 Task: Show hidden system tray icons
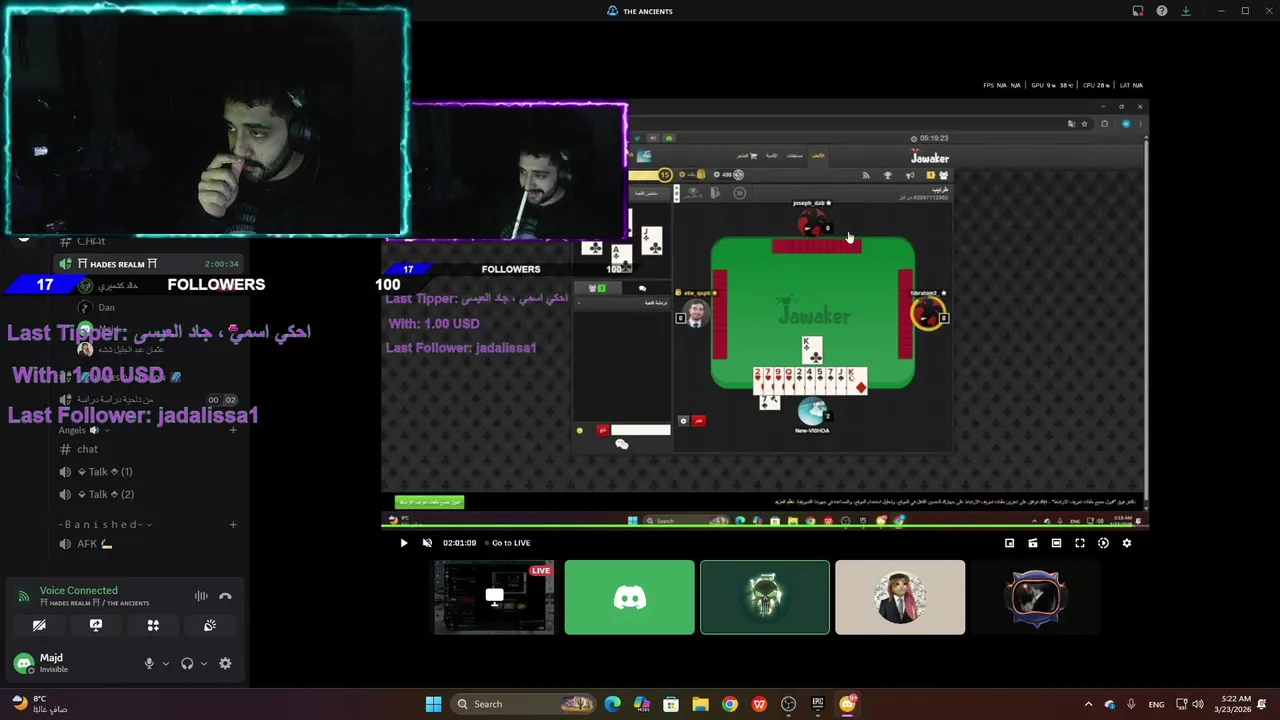tap(1088, 704)
